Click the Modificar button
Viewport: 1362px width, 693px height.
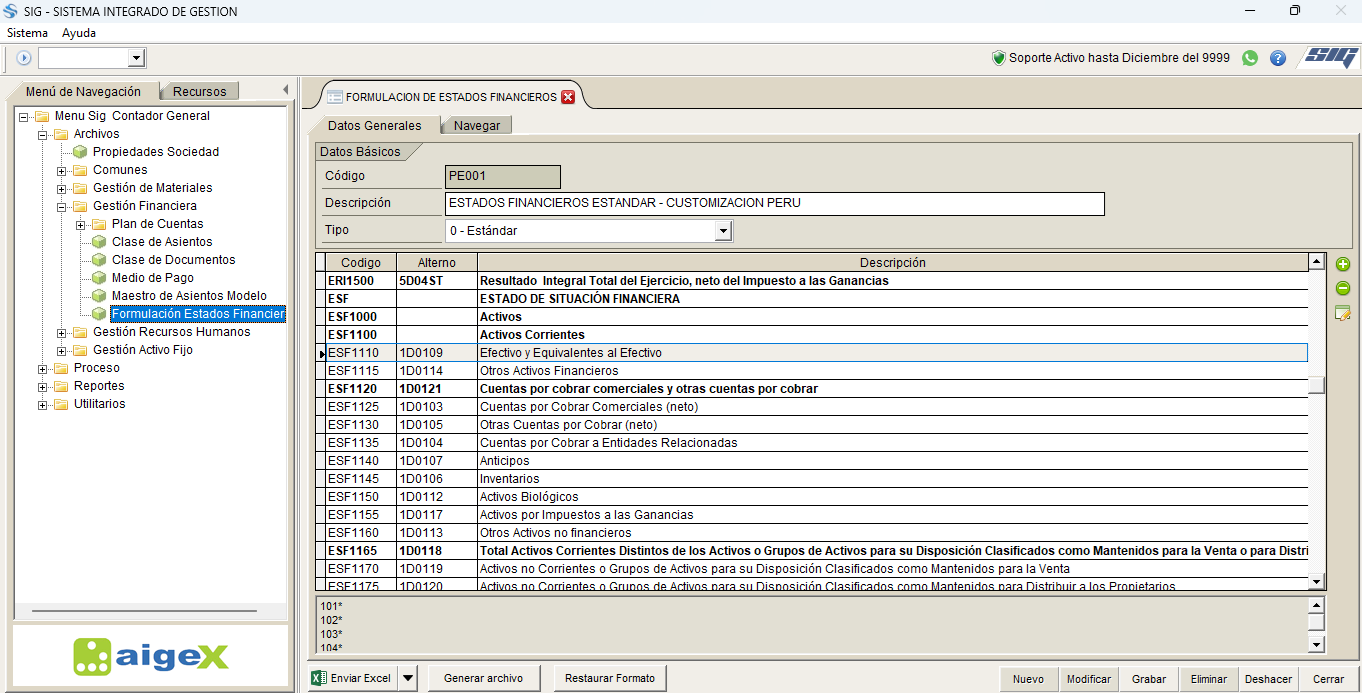pos(1088,679)
